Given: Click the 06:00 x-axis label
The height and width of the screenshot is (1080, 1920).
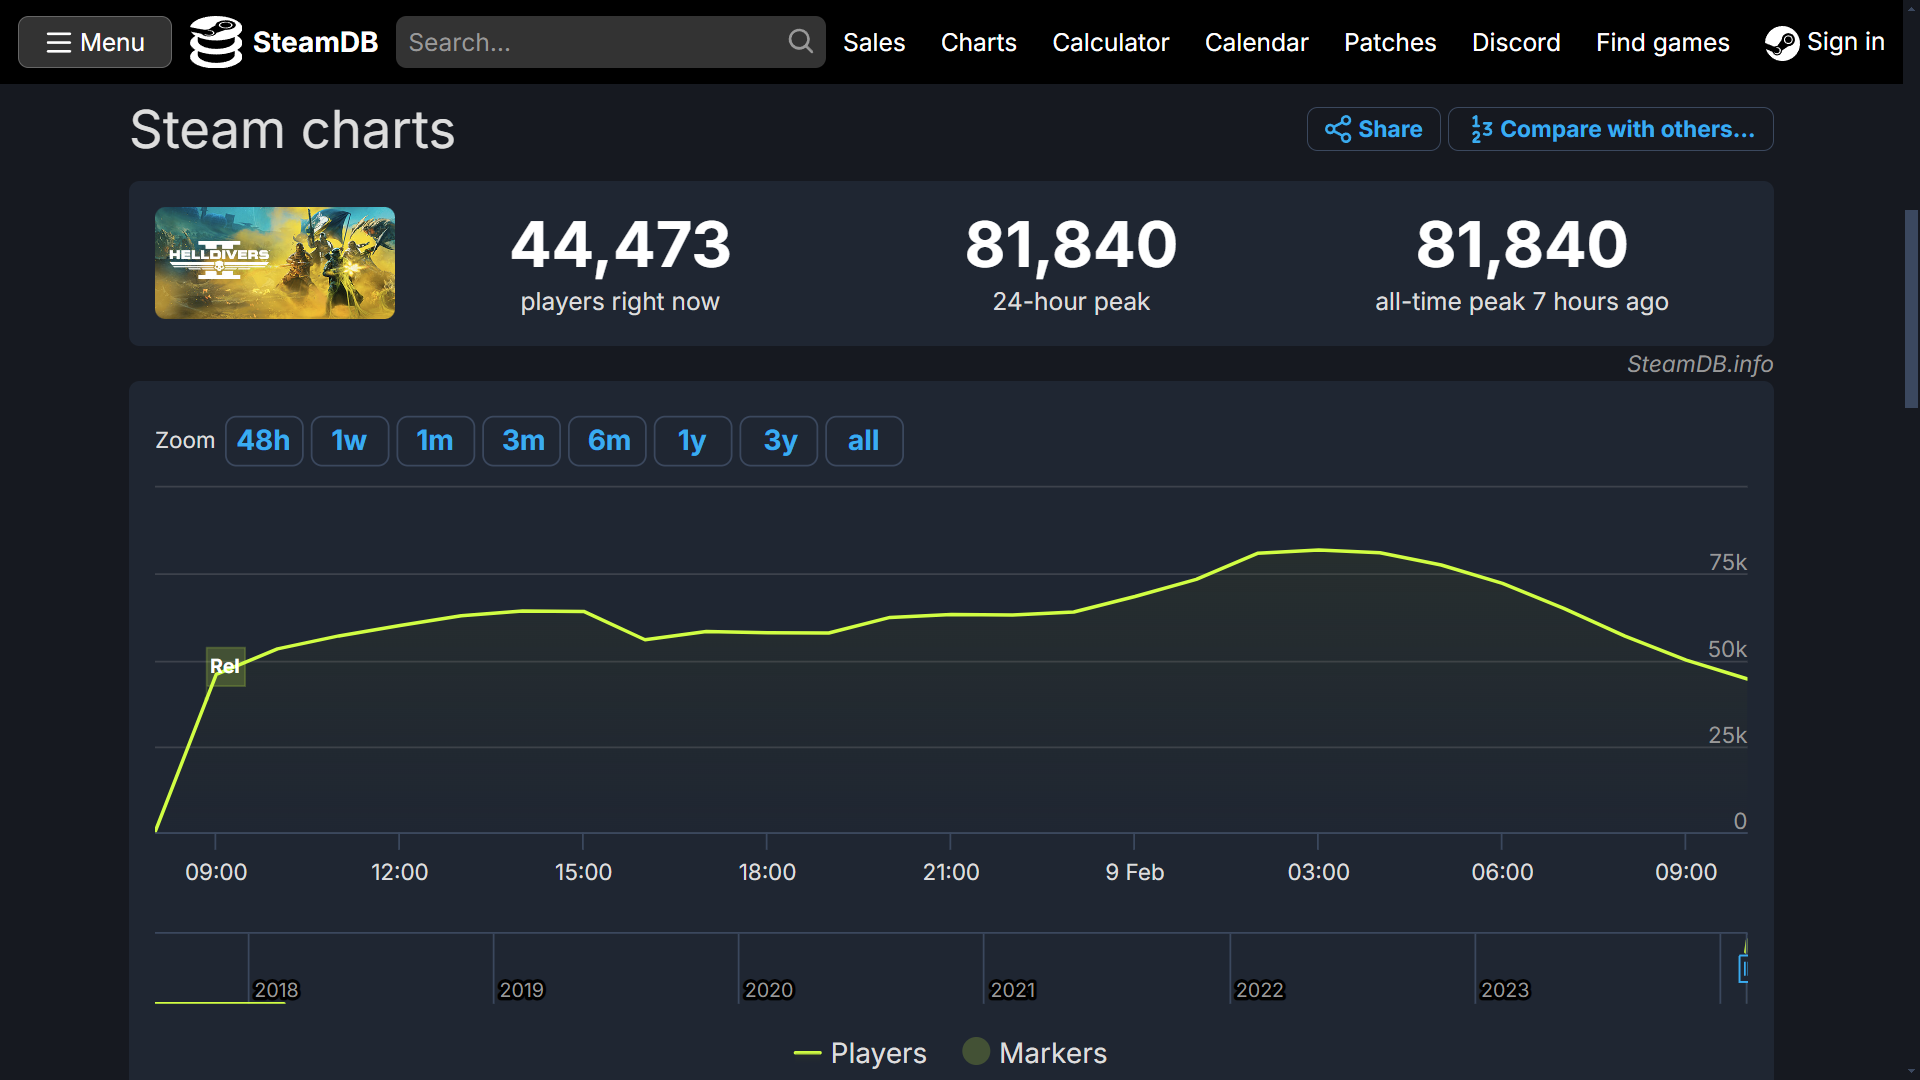Looking at the screenshot, I should coord(1502,872).
